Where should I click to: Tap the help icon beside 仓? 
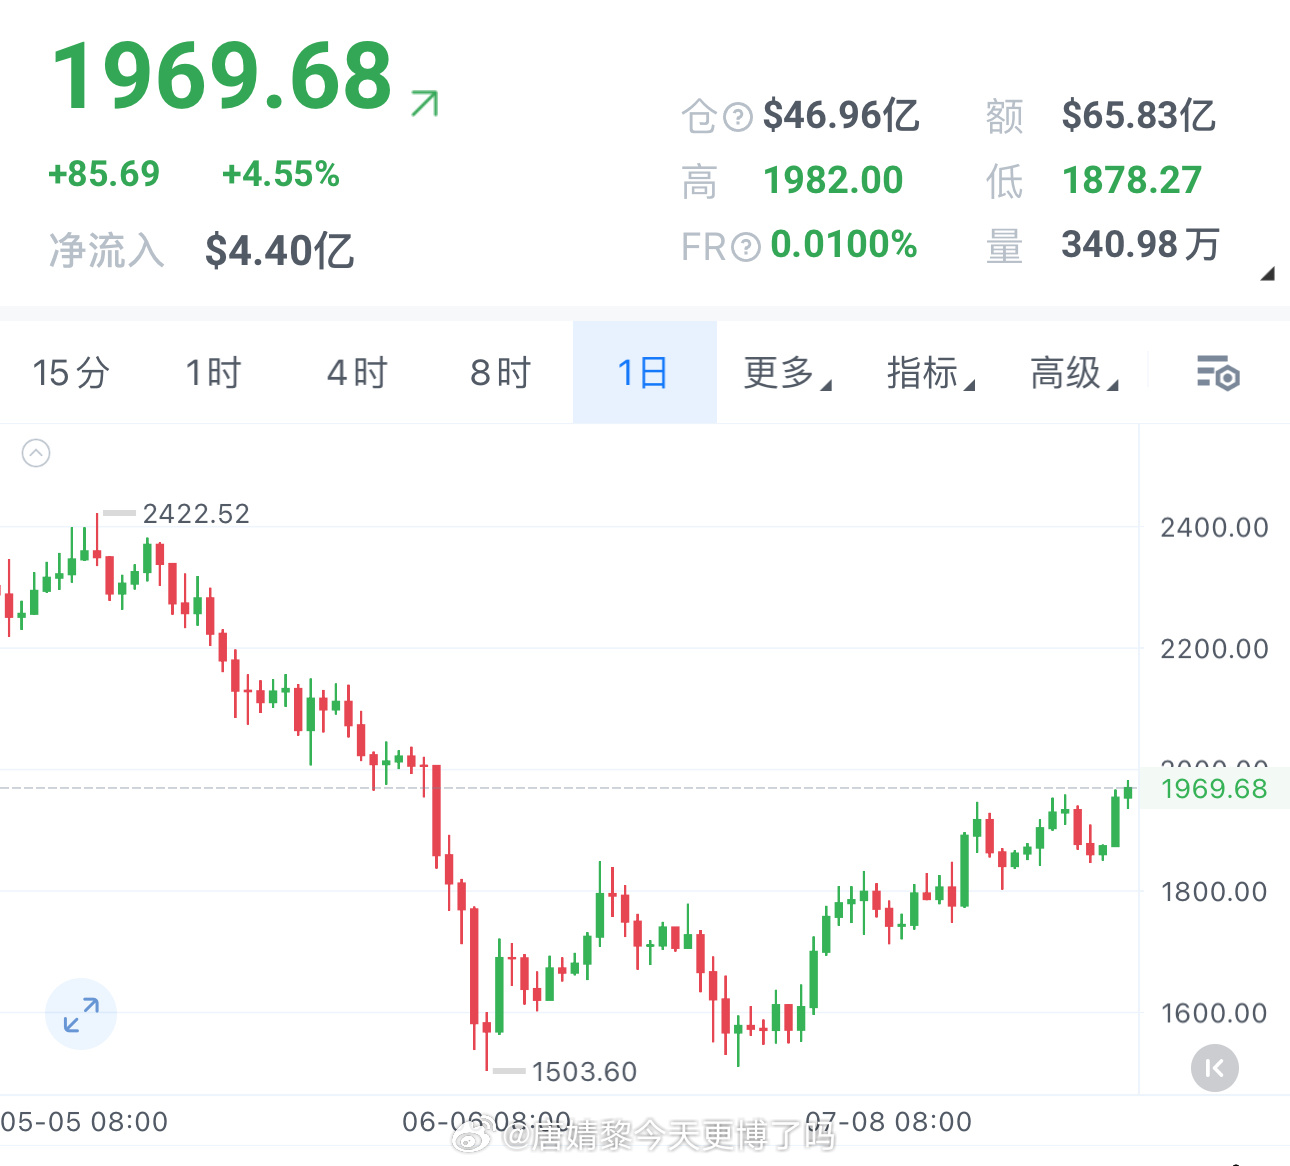click(x=738, y=117)
